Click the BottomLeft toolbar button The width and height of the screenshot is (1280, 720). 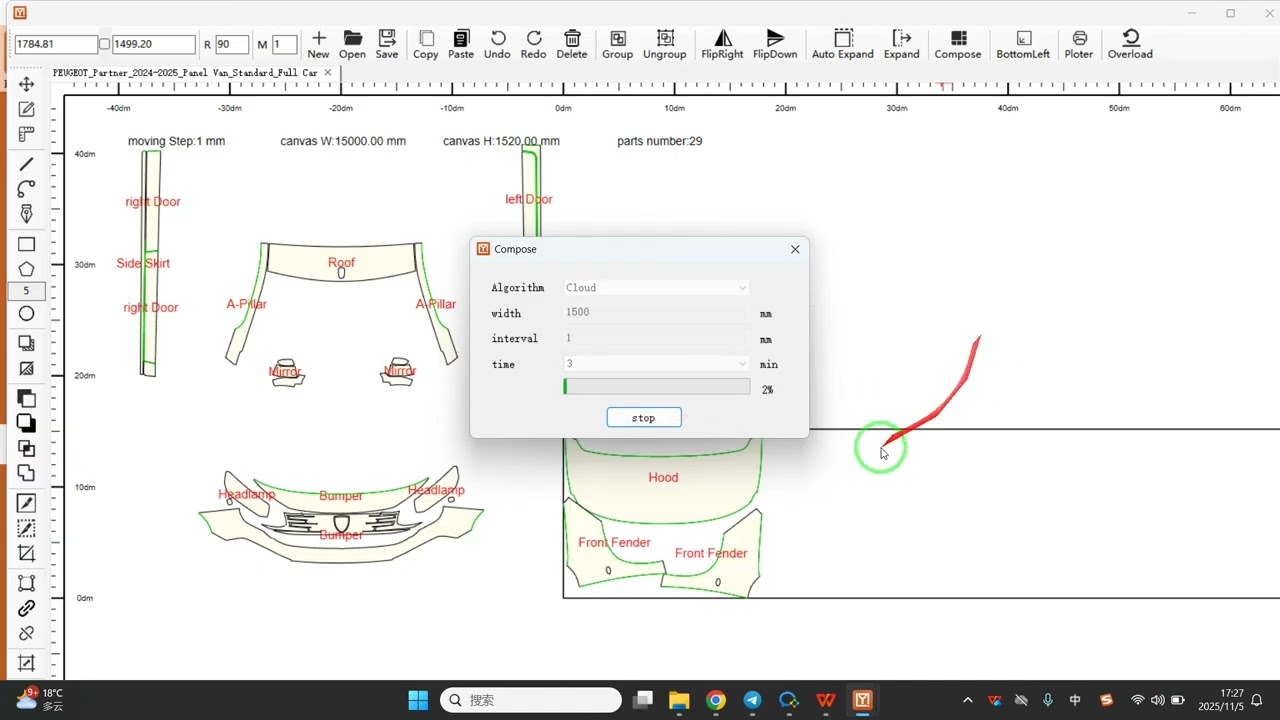1023,45
